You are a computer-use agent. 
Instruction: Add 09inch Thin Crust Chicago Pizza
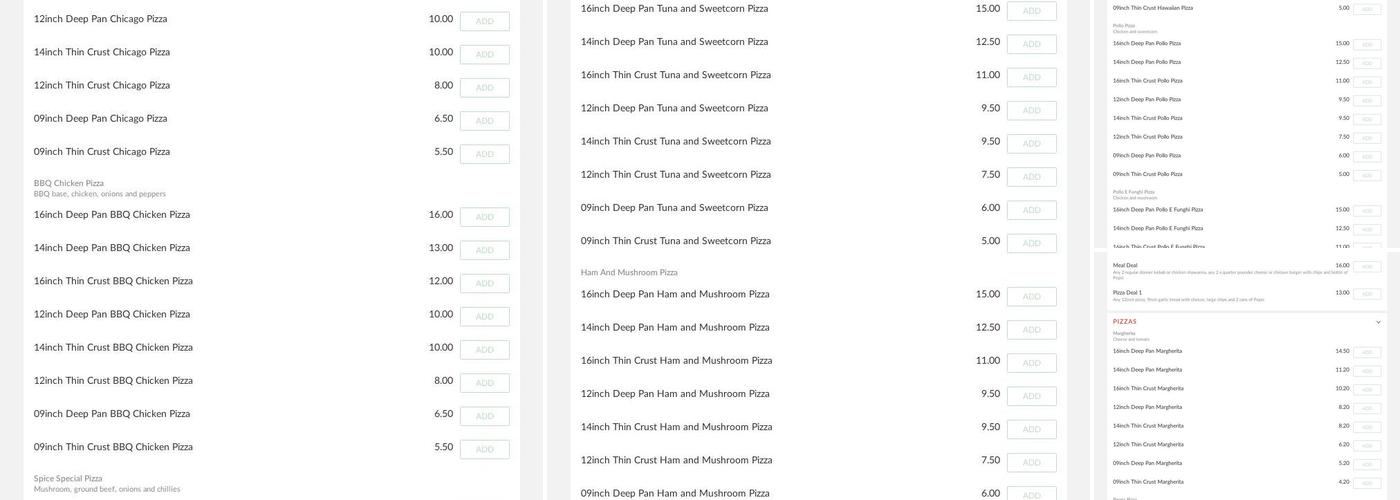coord(484,154)
